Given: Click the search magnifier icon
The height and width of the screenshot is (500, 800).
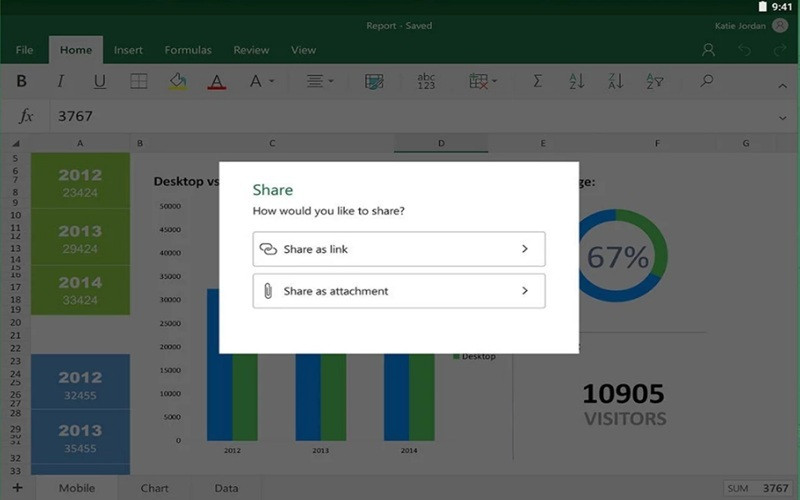Looking at the screenshot, I should (707, 81).
